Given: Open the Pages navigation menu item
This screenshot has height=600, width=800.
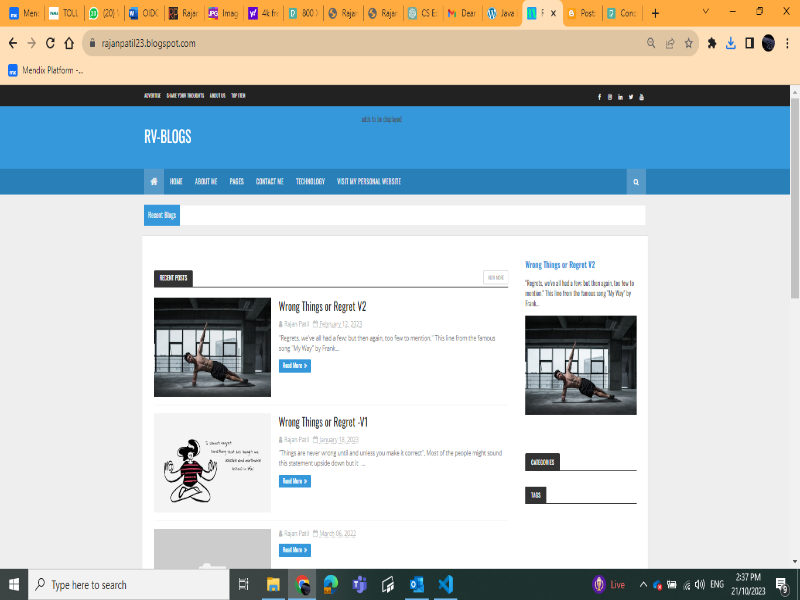Looking at the screenshot, I should coord(236,182).
